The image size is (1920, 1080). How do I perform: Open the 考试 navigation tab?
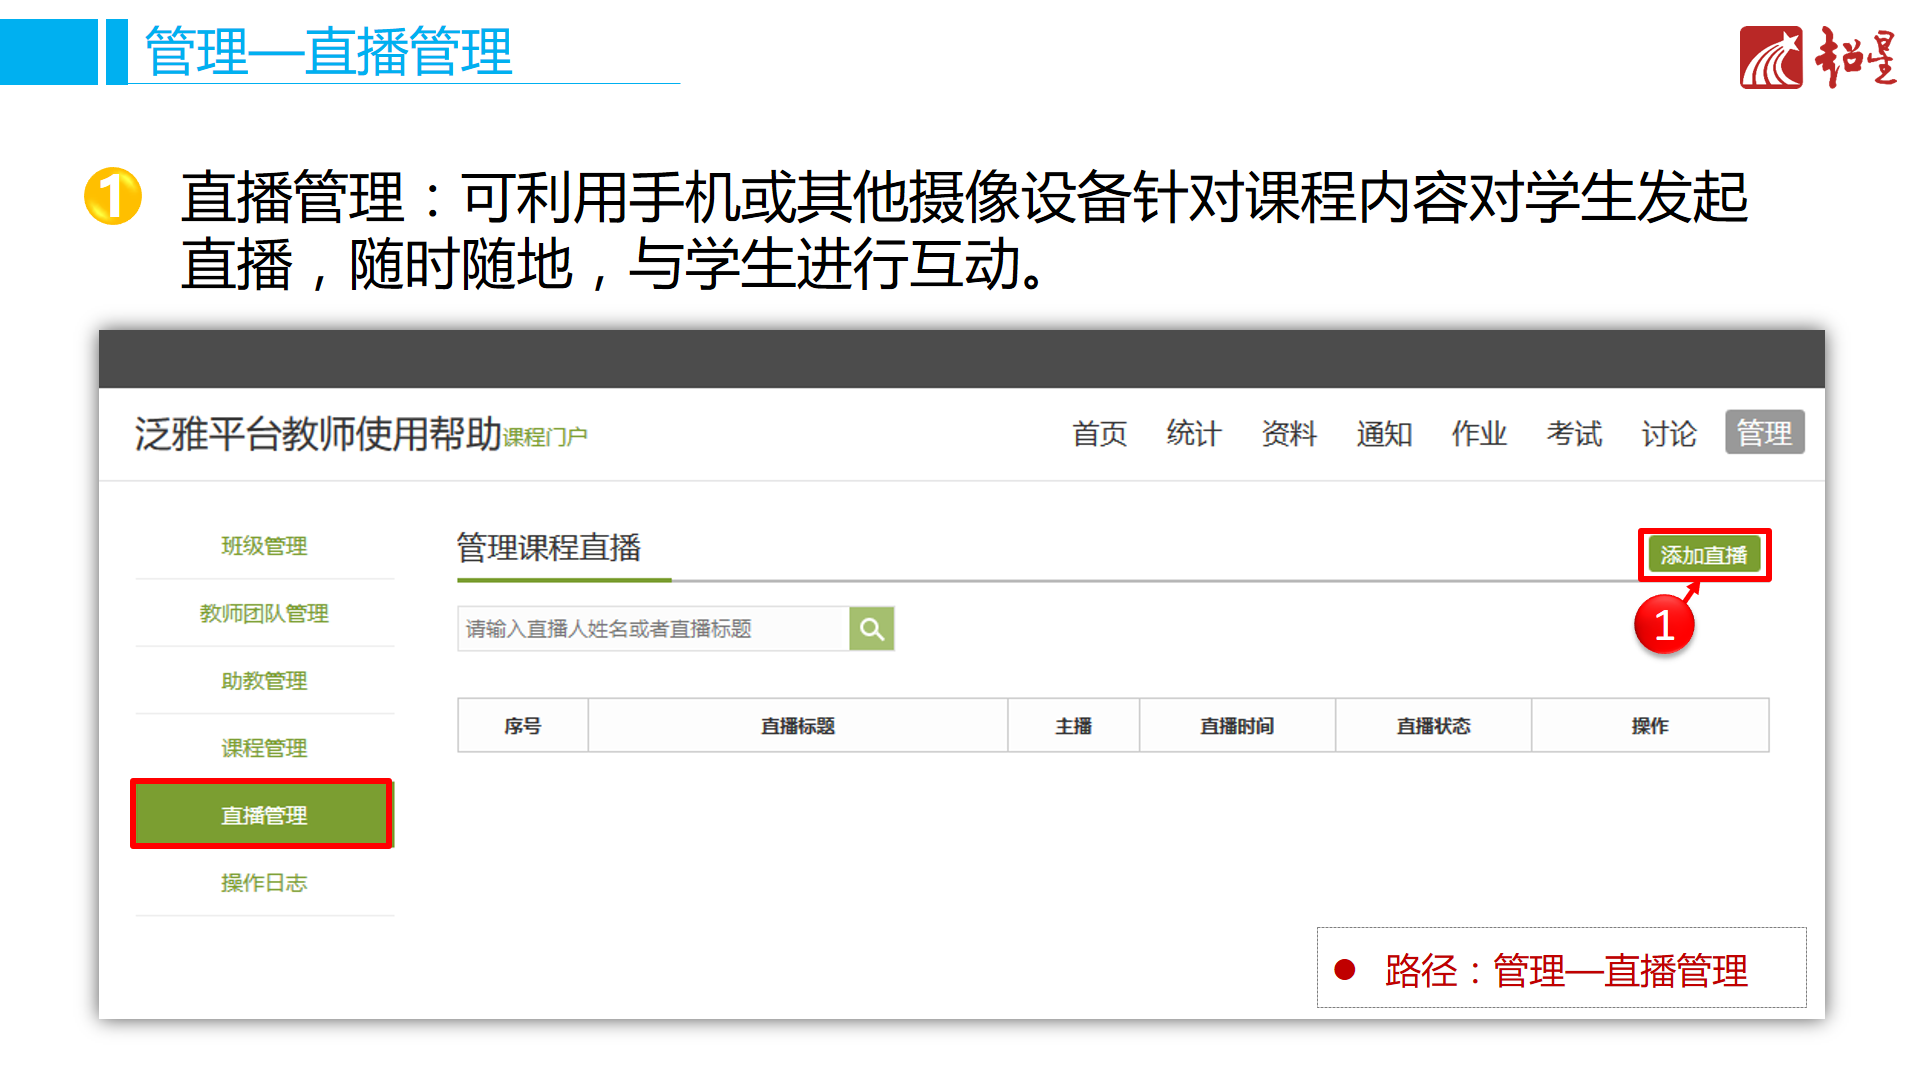tap(1574, 434)
